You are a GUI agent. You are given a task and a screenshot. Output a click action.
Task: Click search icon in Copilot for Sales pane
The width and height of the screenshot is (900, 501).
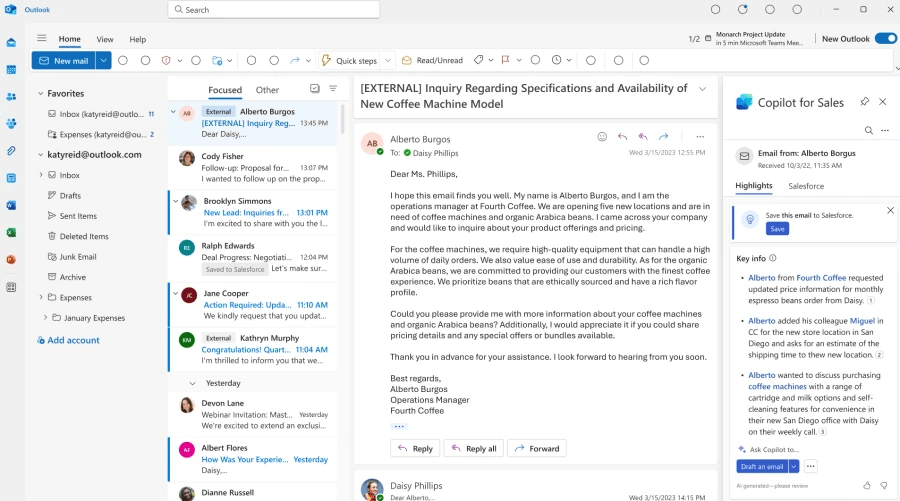pyautogui.click(x=868, y=131)
